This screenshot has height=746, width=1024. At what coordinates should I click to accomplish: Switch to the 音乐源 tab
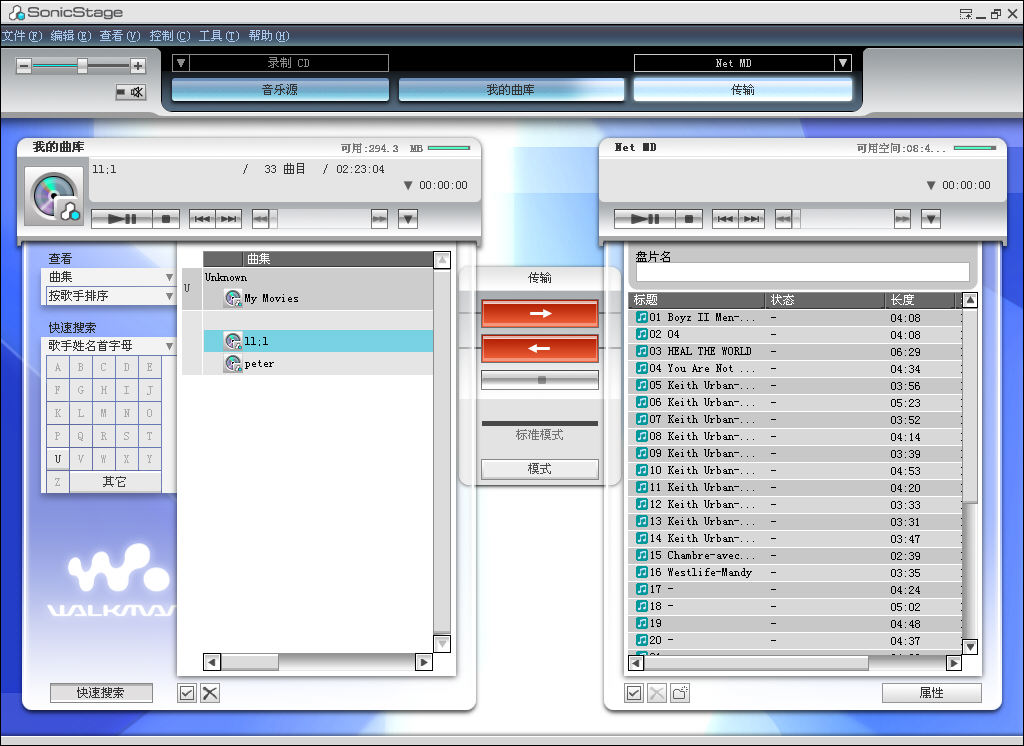280,90
